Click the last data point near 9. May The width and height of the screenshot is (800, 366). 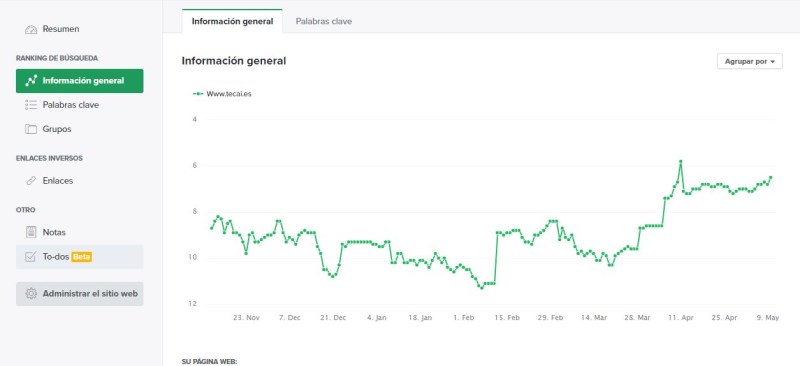770,178
